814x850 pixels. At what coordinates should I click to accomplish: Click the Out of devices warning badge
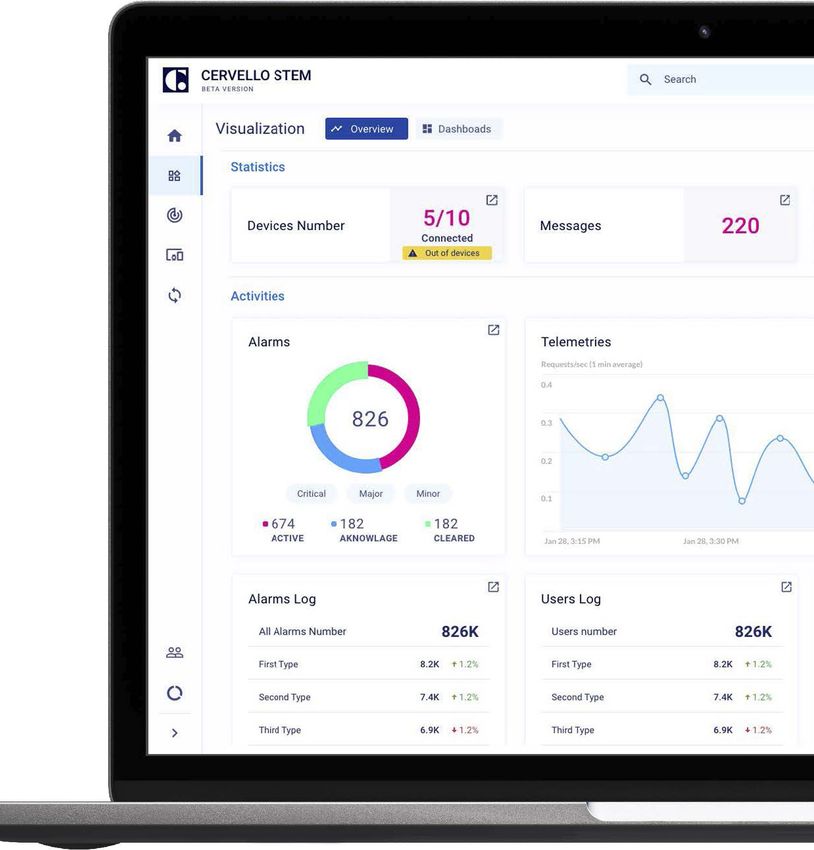tap(447, 253)
